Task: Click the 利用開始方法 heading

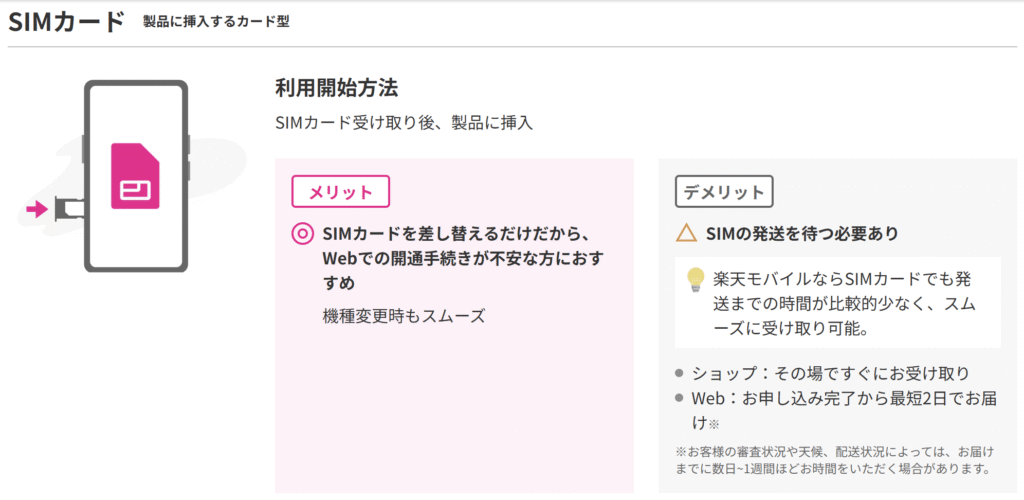Action: pyautogui.click(x=336, y=88)
